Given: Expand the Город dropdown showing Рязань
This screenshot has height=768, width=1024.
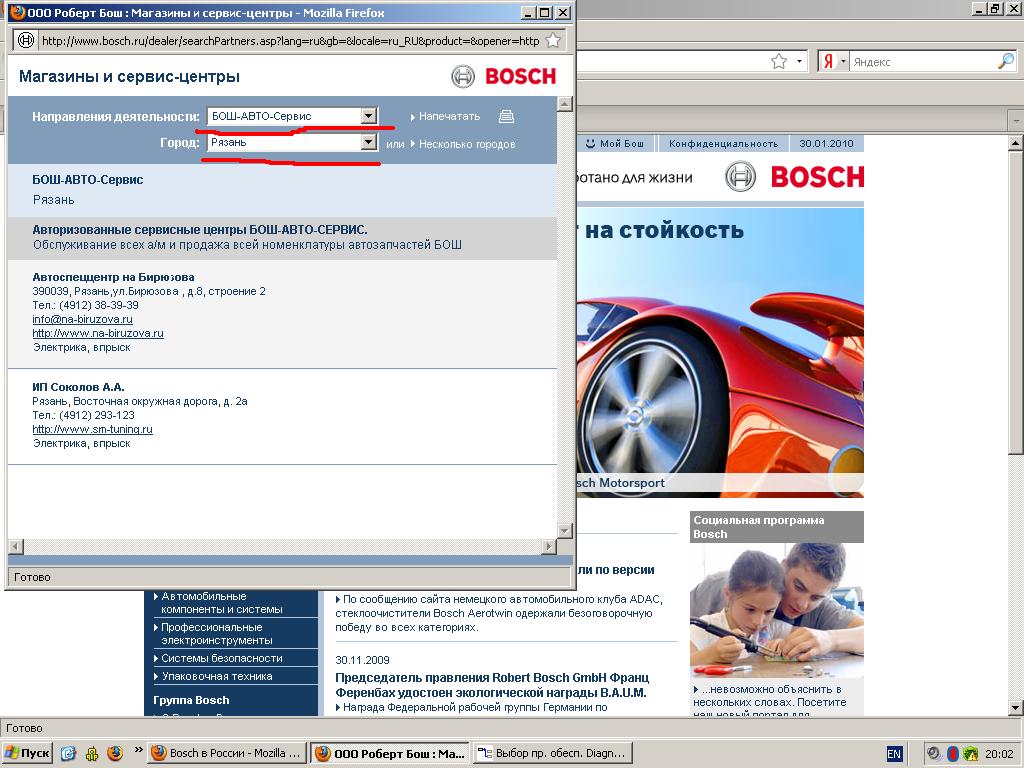Looking at the screenshot, I should [x=368, y=143].
